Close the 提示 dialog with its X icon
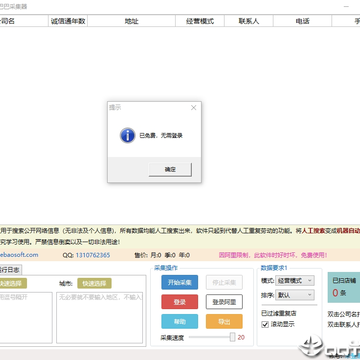Screen dimensions: 360x360 point(193,108)
